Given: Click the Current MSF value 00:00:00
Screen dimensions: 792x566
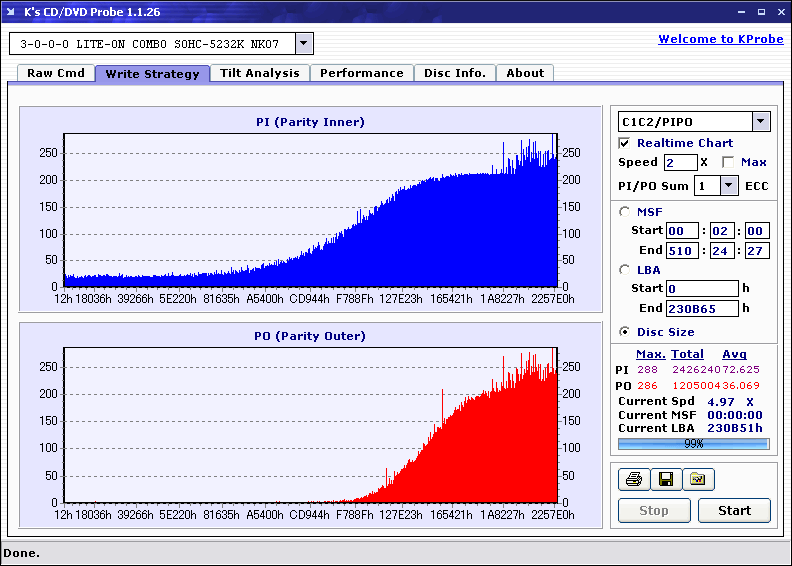Looking at the screenshot, I should (x=734, y=415).
